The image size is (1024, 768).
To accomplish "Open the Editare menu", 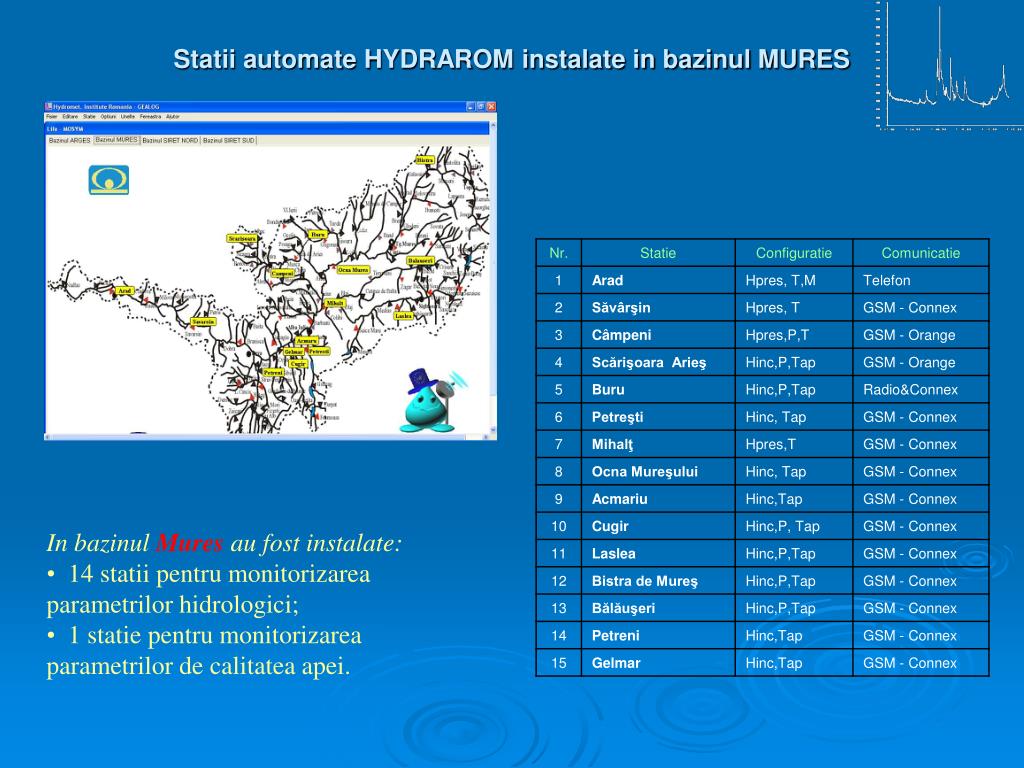I will point(70,116).
